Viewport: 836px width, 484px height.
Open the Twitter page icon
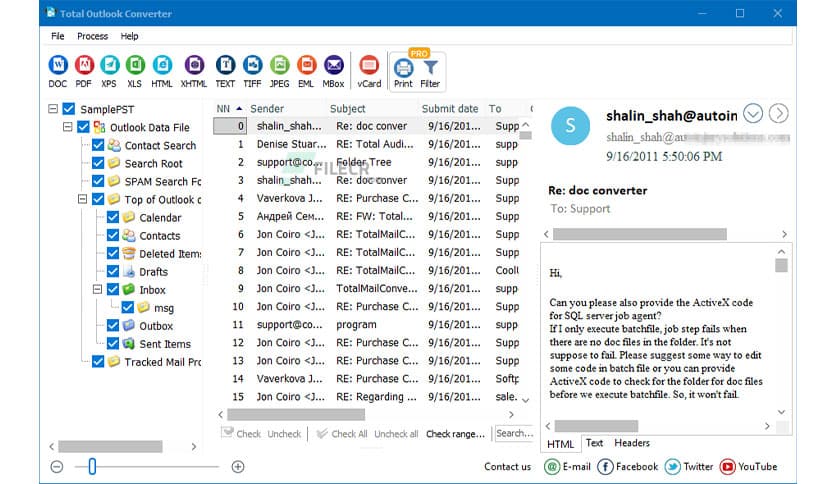coord(672,467)
